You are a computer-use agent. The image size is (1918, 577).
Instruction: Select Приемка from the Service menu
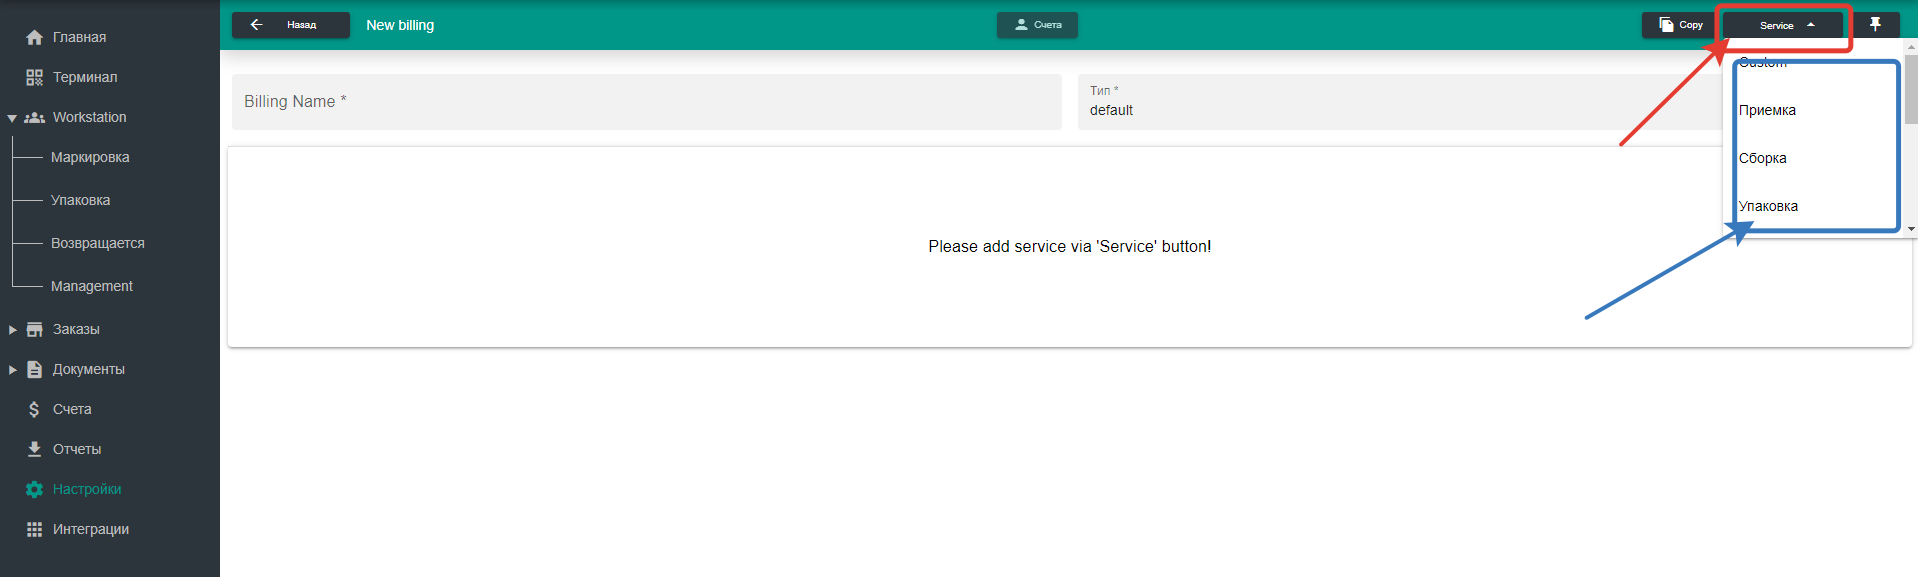[x=1767, y=110]
